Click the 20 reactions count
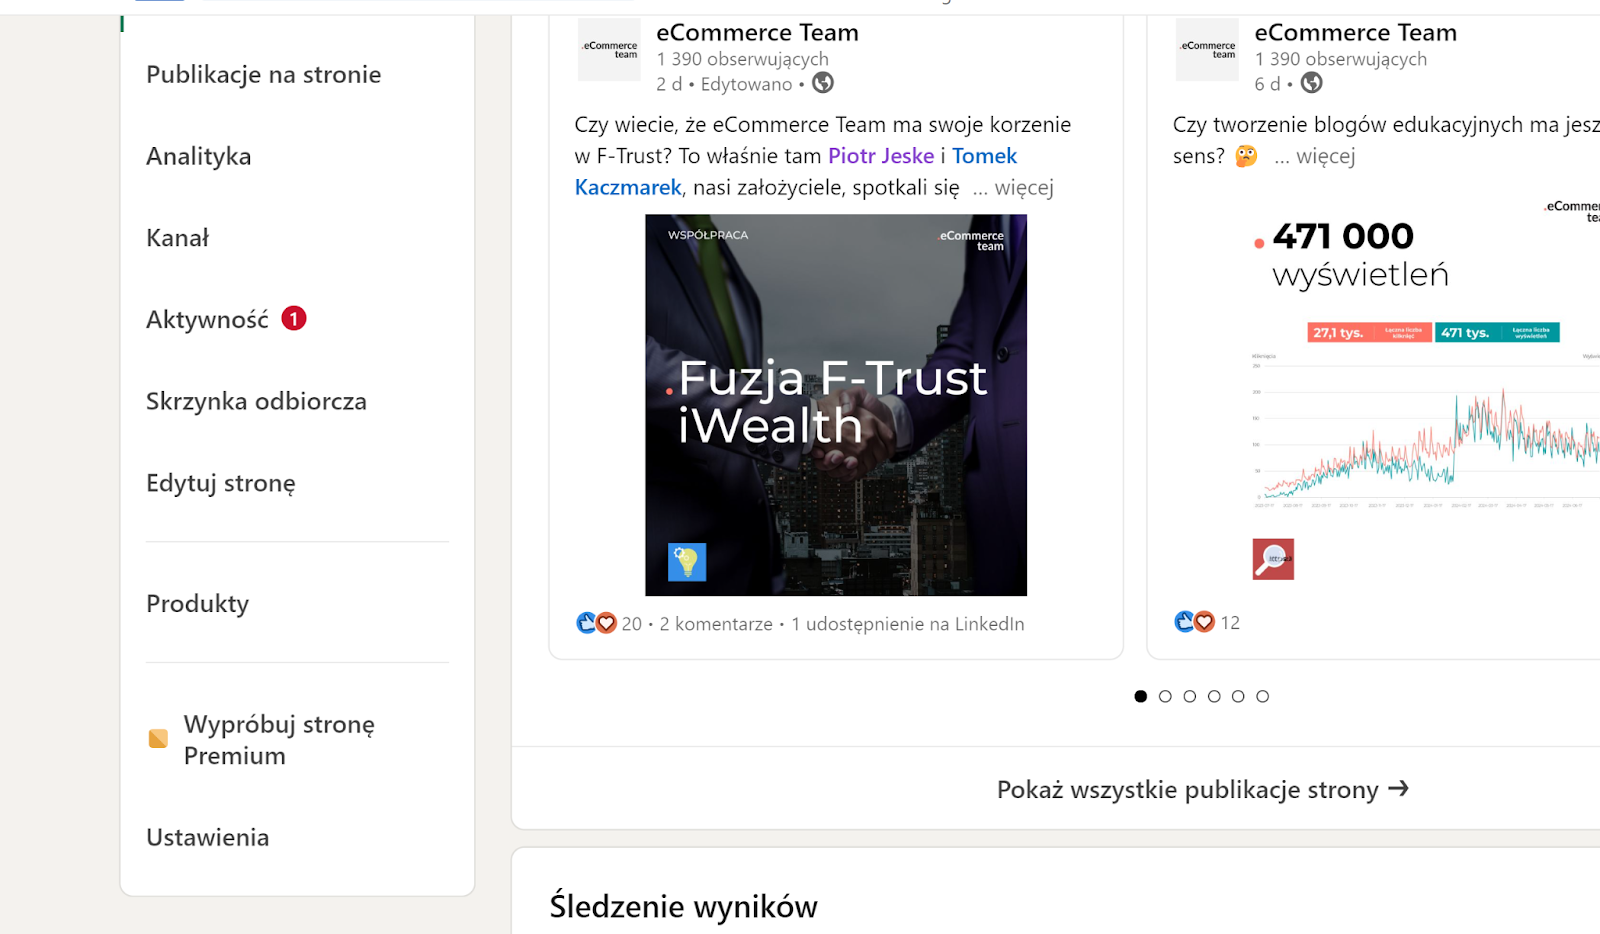The height and width of the screenshot is (934, 1600). point(632,624)
